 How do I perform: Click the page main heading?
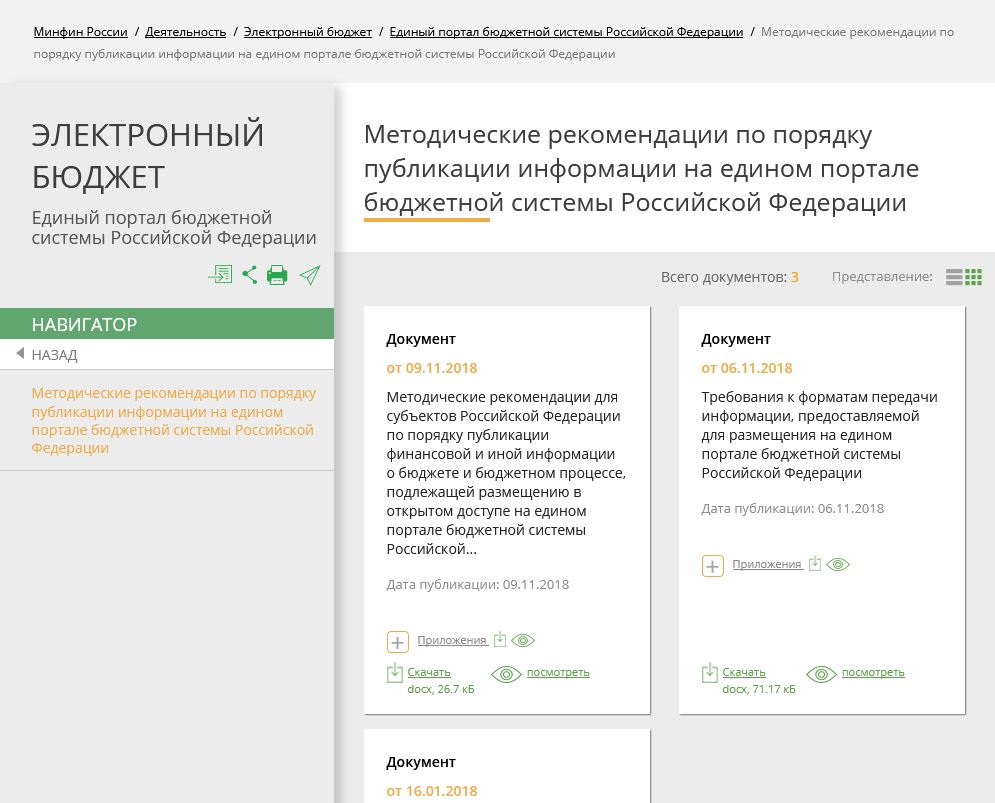point(641,169)
